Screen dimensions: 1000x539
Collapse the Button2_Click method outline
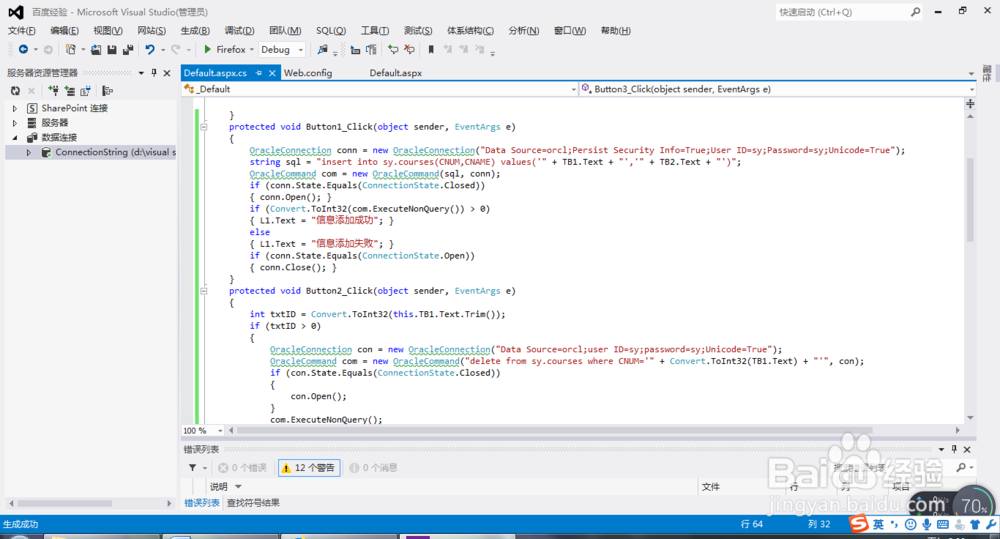click(204, 291)
